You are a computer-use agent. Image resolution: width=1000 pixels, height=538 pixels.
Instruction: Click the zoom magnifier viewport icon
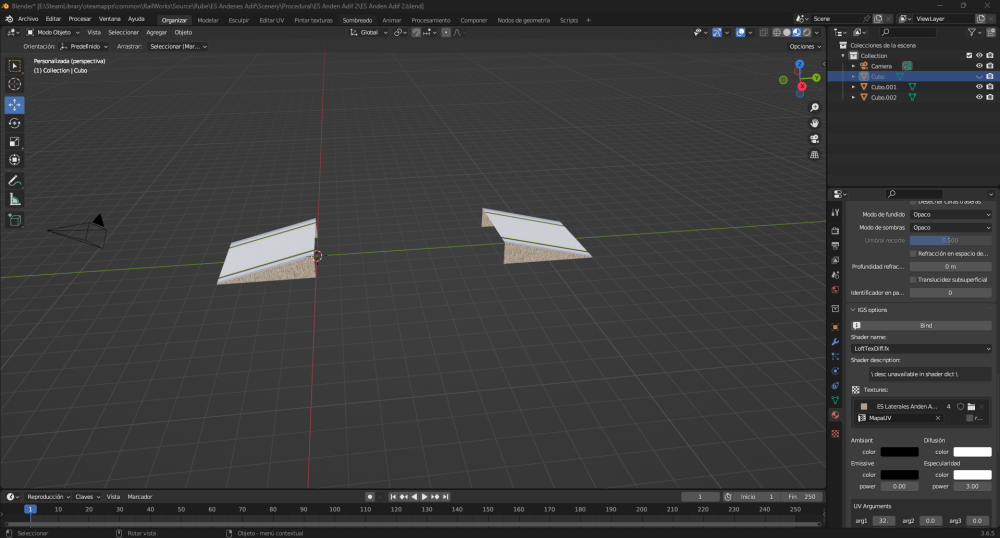815,107
